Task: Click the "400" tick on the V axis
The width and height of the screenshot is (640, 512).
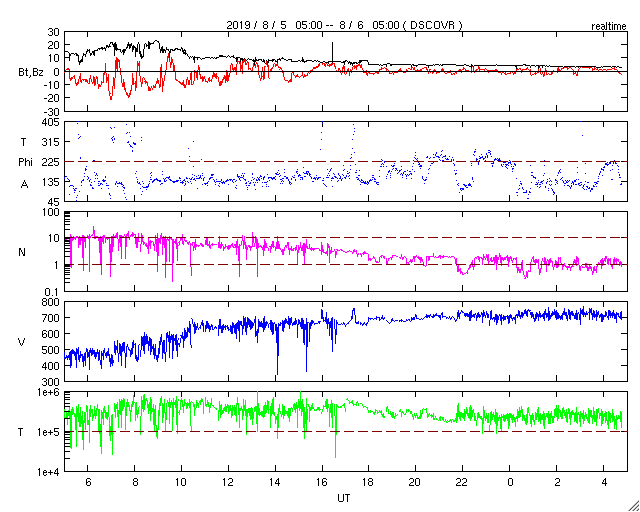Action: point(51,366)
